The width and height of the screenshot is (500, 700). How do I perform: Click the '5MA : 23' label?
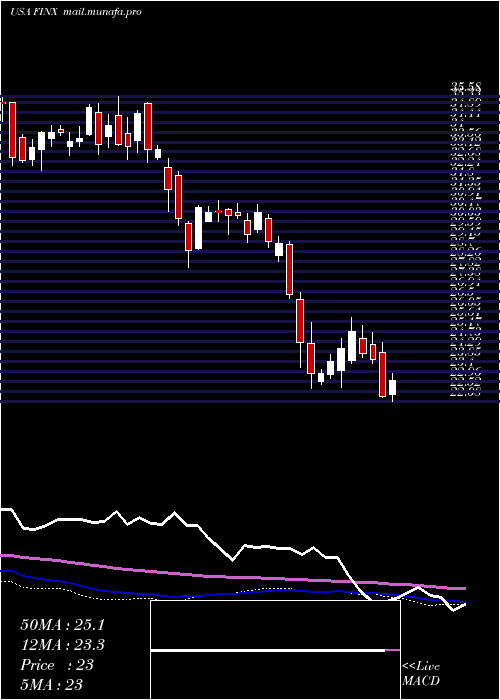[x=51, y=684]
